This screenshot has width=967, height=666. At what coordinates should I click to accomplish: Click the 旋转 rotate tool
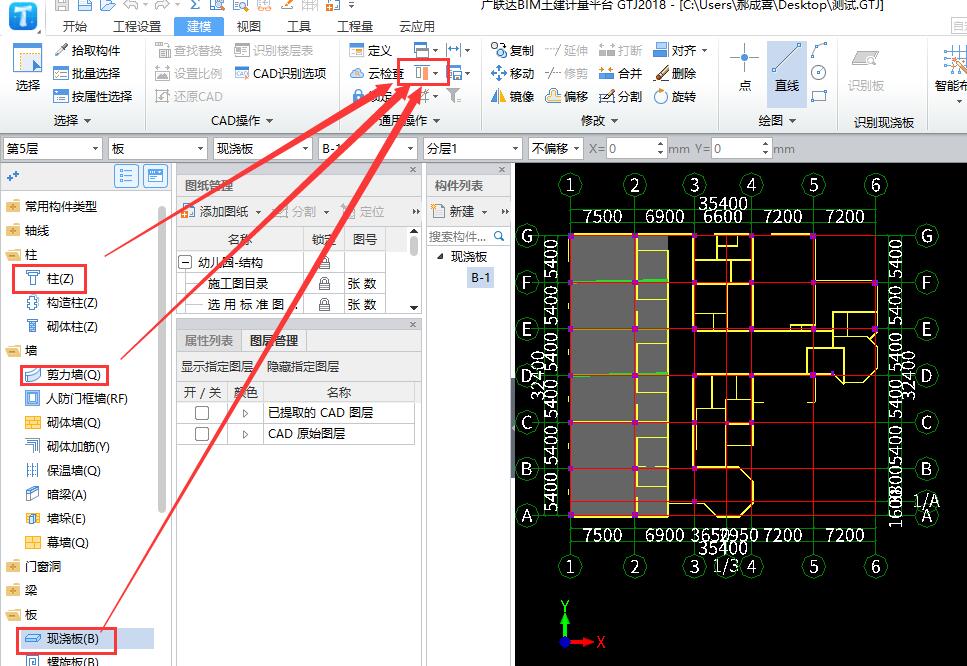(x=675, y=96)
